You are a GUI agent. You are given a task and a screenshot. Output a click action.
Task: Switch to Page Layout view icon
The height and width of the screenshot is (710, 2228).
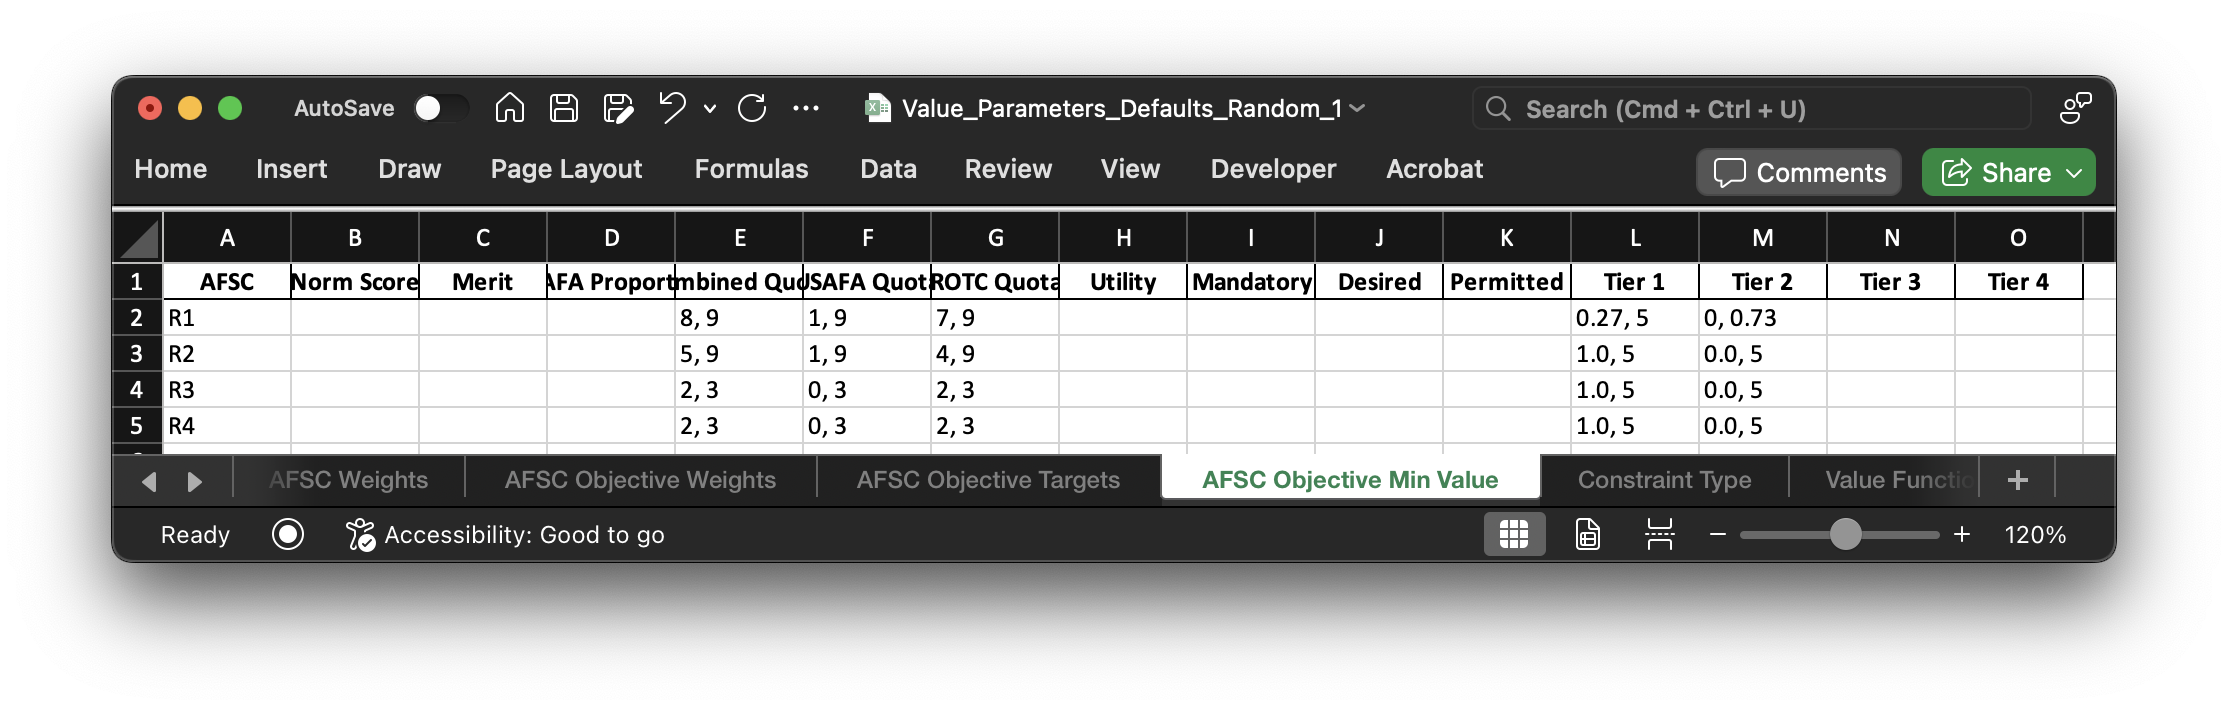[x=1588, y=535]
